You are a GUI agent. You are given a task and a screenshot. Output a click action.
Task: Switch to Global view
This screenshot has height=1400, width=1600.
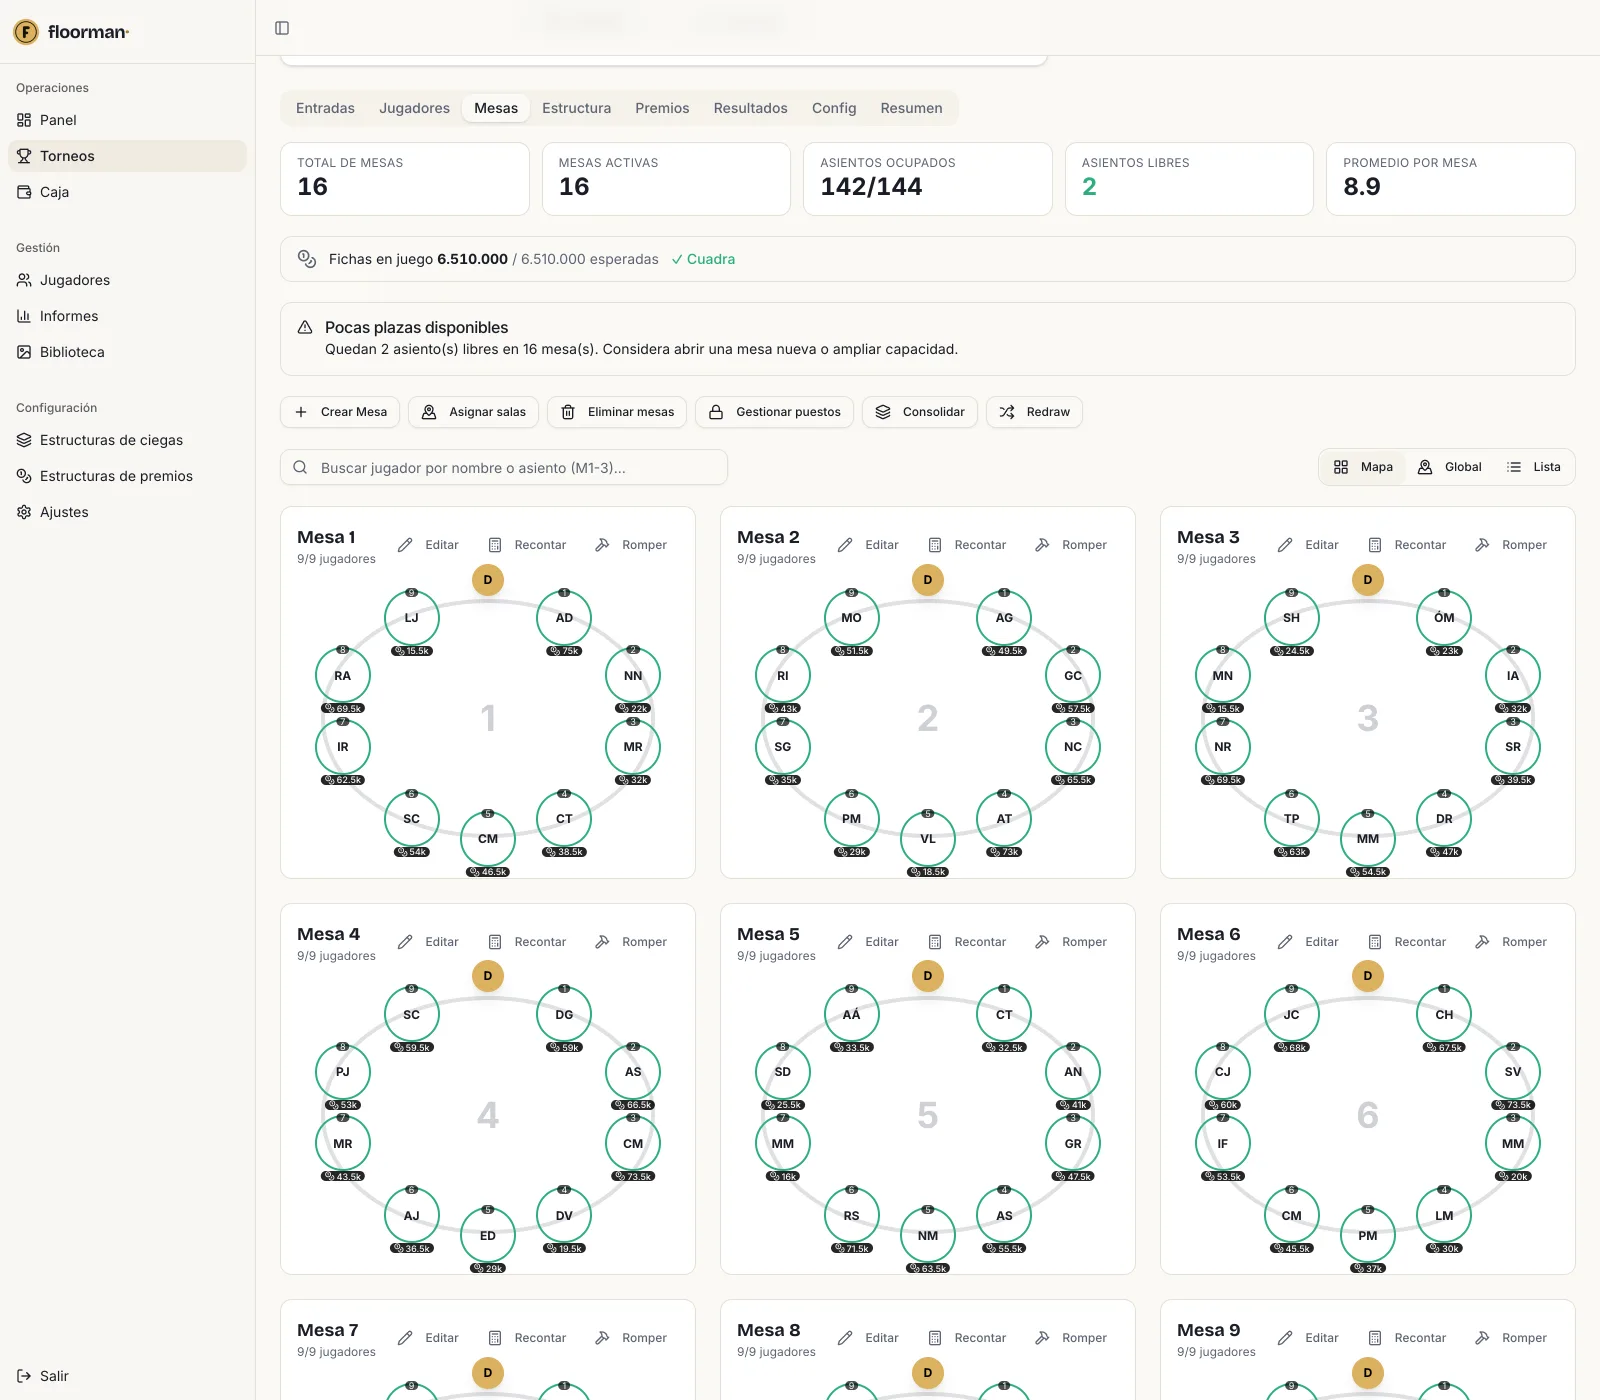pyautogui.click(x=1450, y=467)
